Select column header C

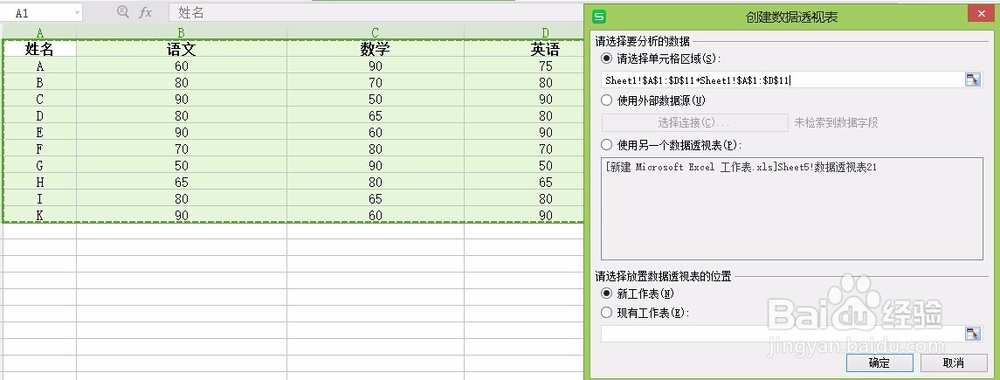[x=376, y=33]
